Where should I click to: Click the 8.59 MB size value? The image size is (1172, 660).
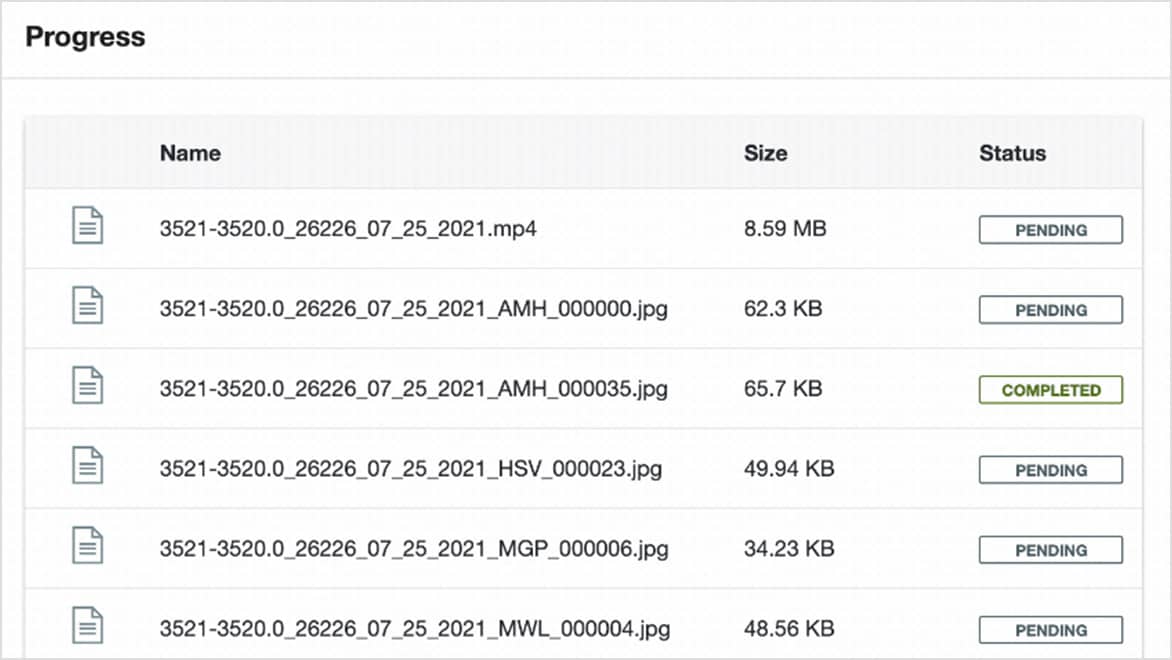(785, 229)
